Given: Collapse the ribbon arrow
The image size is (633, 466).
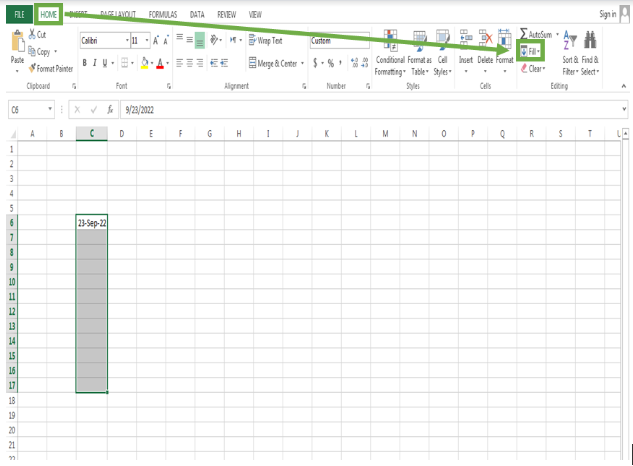Looking at the screenshot, I should [623, 86].
